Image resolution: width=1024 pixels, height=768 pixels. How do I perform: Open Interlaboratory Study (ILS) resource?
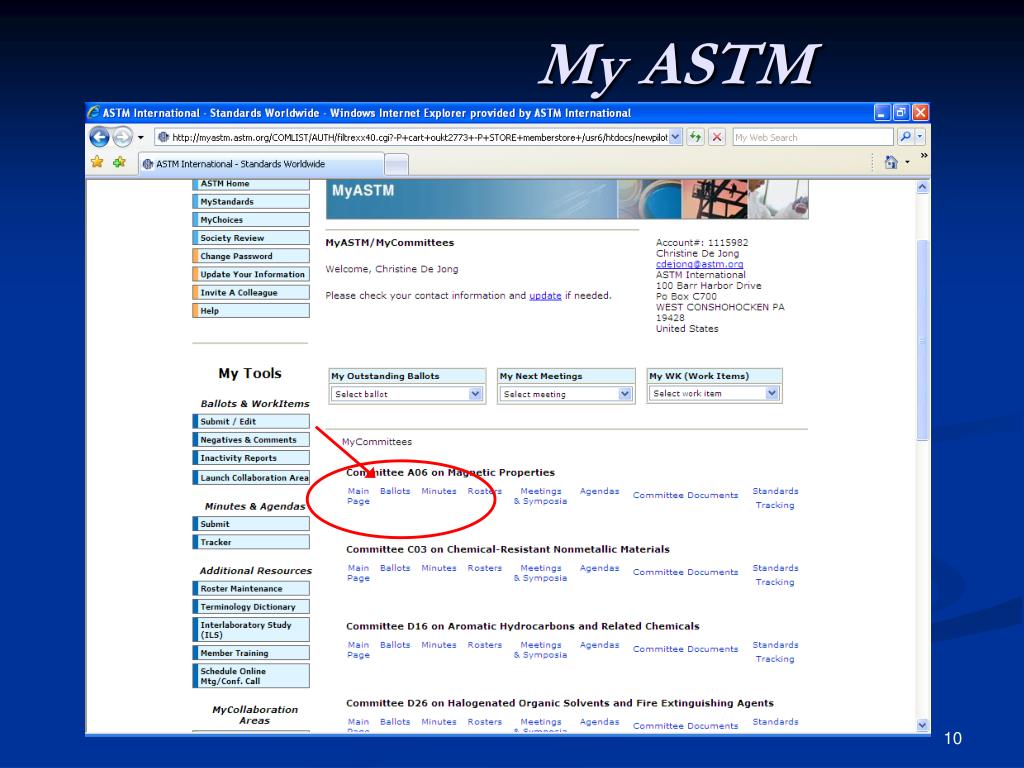(x=251, y=630)
